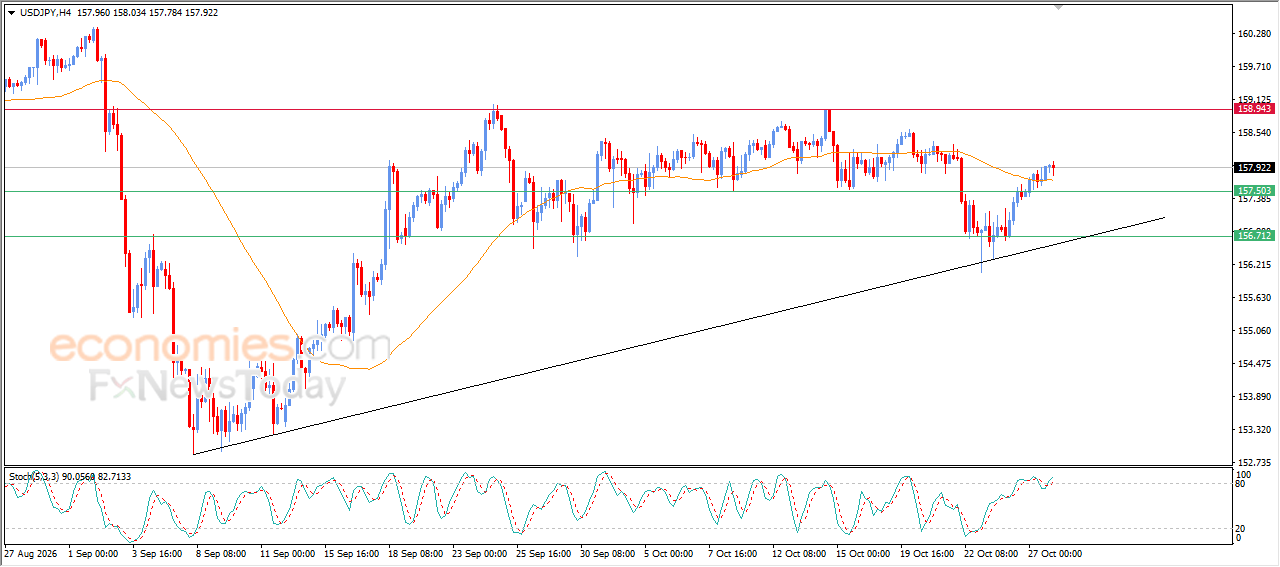Click the 8 Sep 08:00 time label

221,553
